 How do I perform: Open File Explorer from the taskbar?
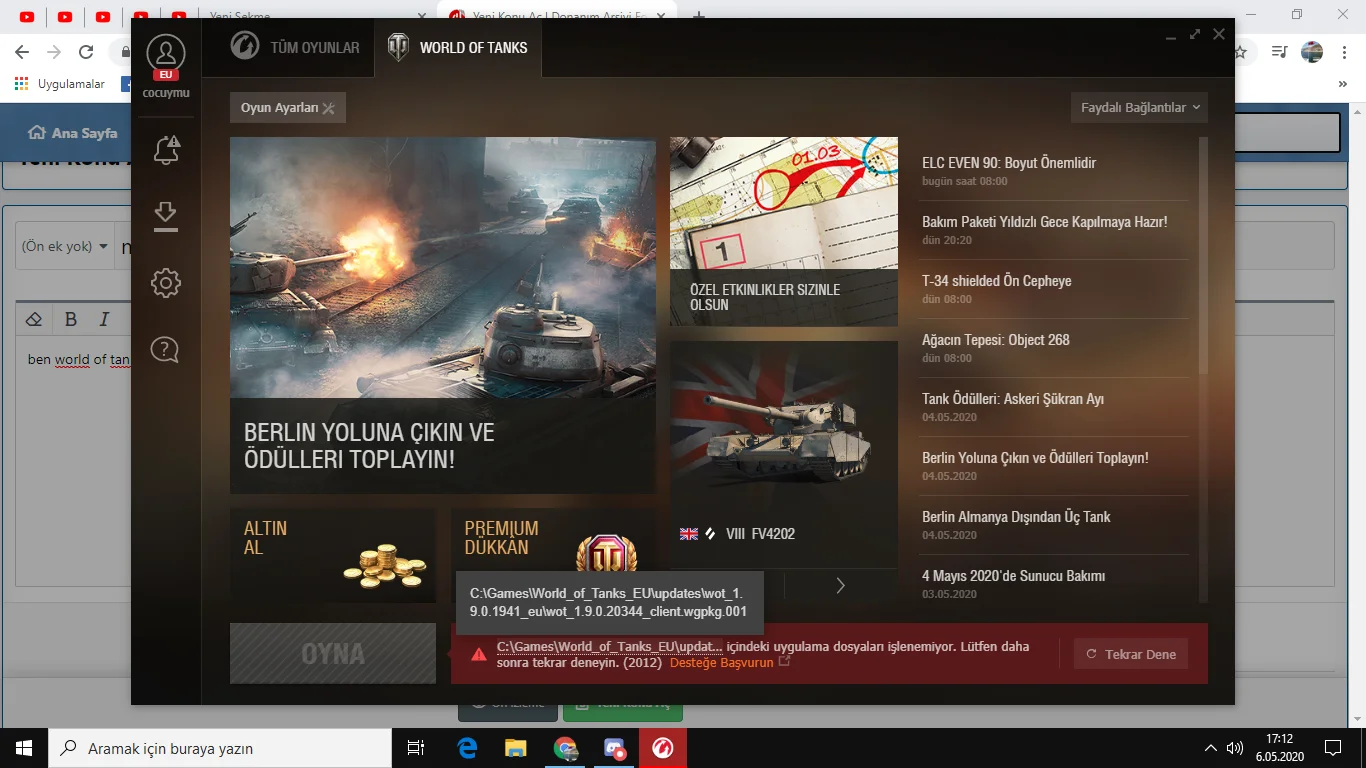[x=515, y=748]
